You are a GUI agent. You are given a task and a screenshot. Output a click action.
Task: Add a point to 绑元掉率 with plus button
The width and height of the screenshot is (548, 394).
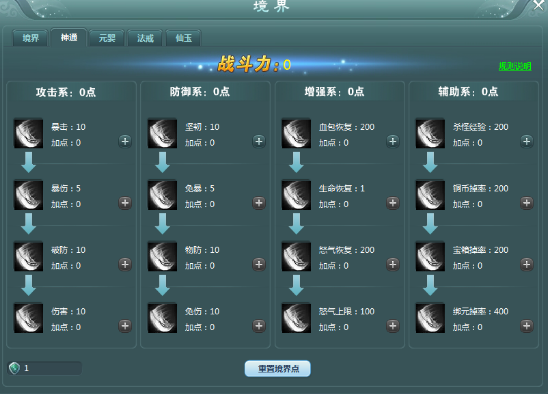[x=527, y=326]
